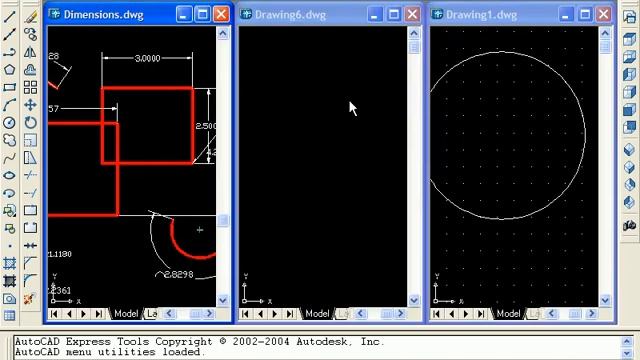This screenshot has width=640, height=360.
Task: Select Model tab in Drawing6.dwg window
Action: 317,313
